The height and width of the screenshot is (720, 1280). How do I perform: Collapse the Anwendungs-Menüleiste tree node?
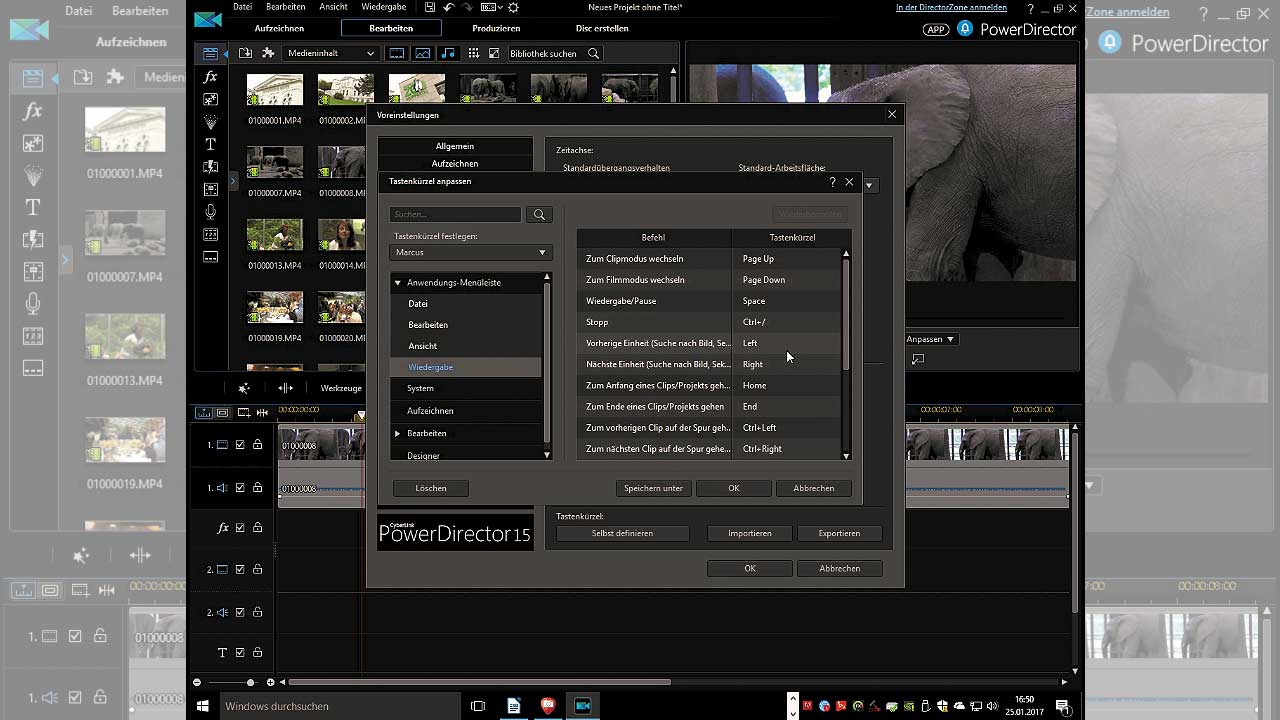tap(398, 283)
